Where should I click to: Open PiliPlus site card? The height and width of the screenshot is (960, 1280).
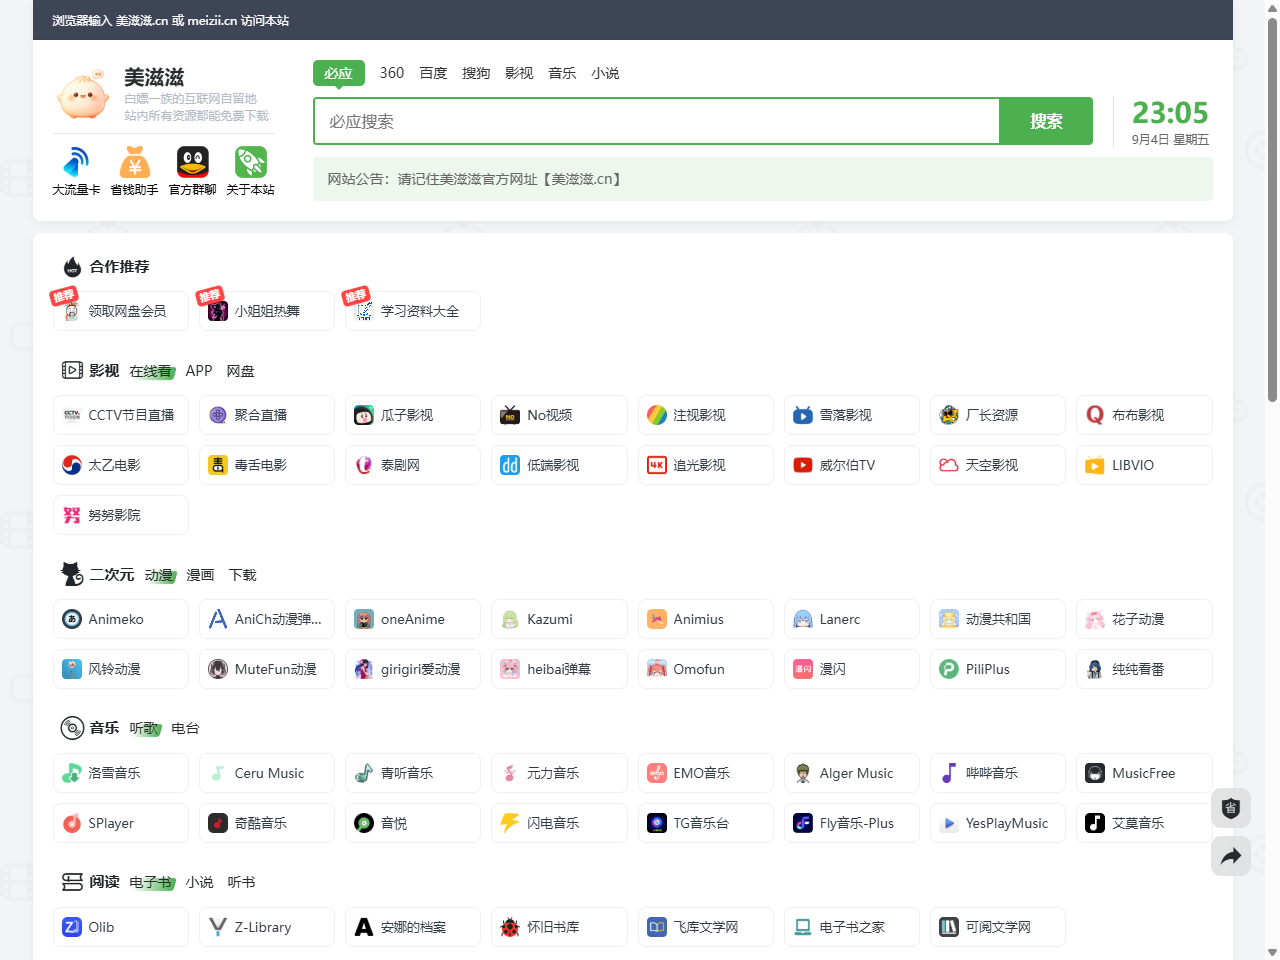[998, 669]
